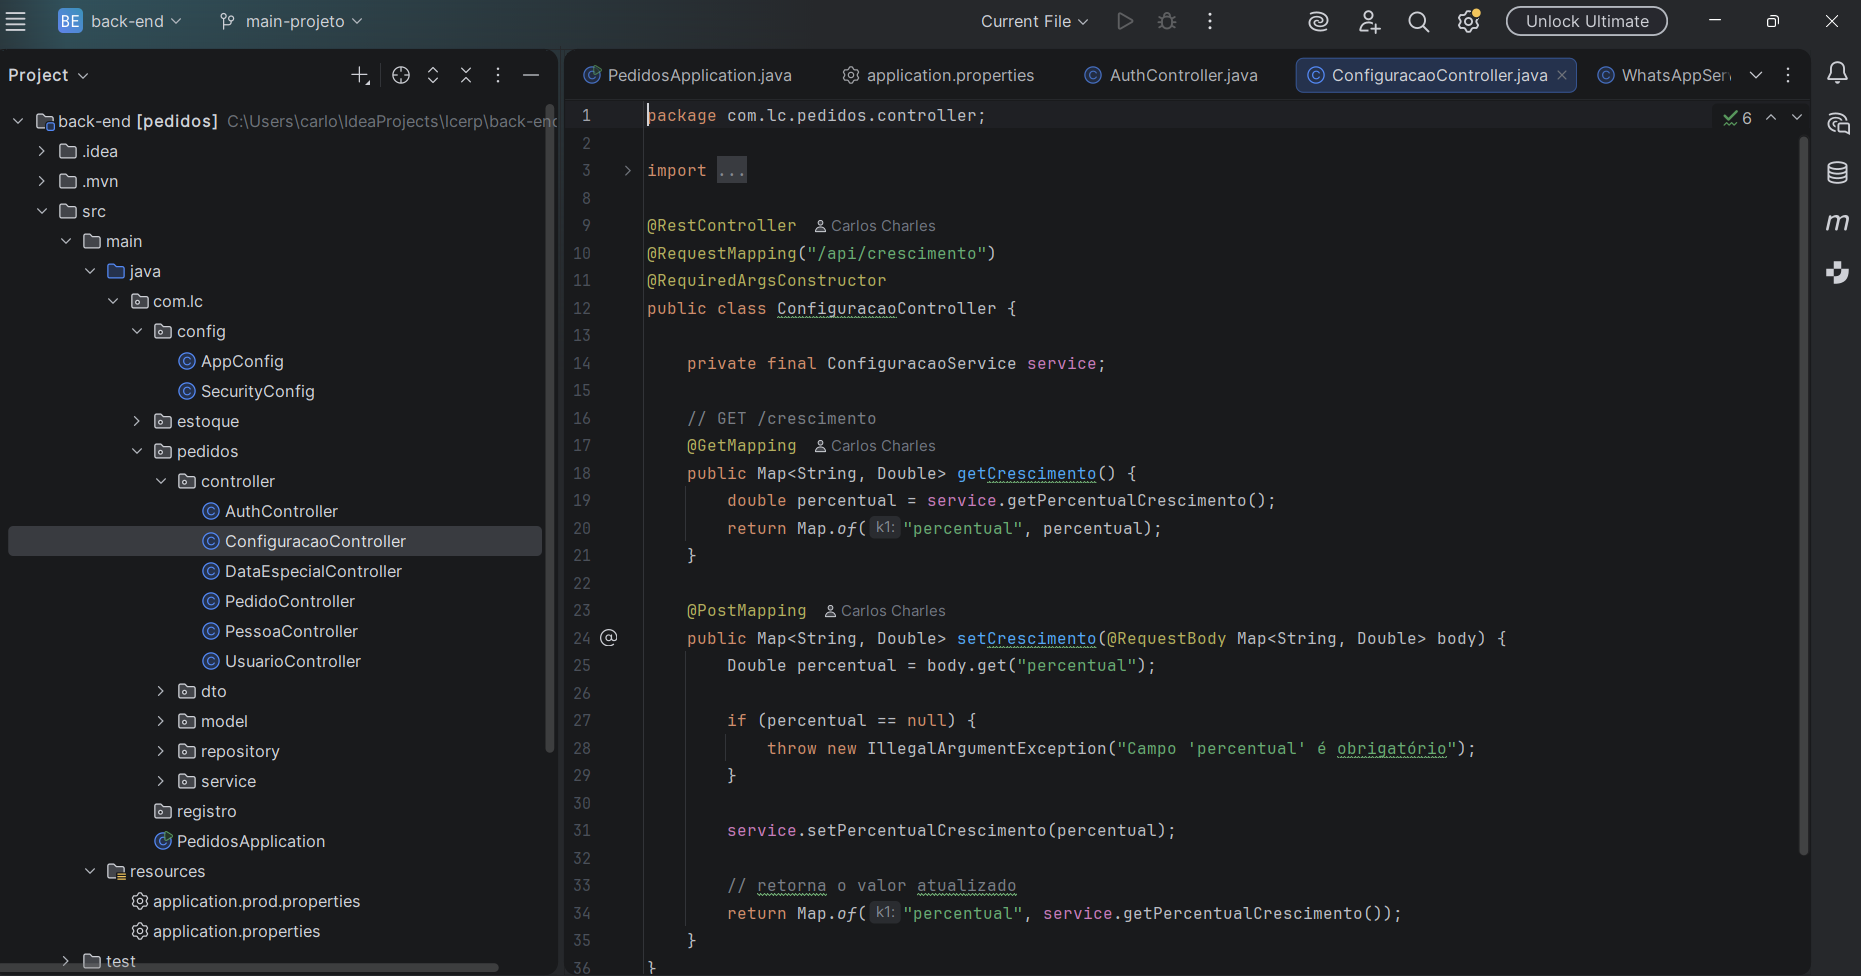Open Current File run configuration dropdown
Screen dimensions: 1861x976
1034,21
